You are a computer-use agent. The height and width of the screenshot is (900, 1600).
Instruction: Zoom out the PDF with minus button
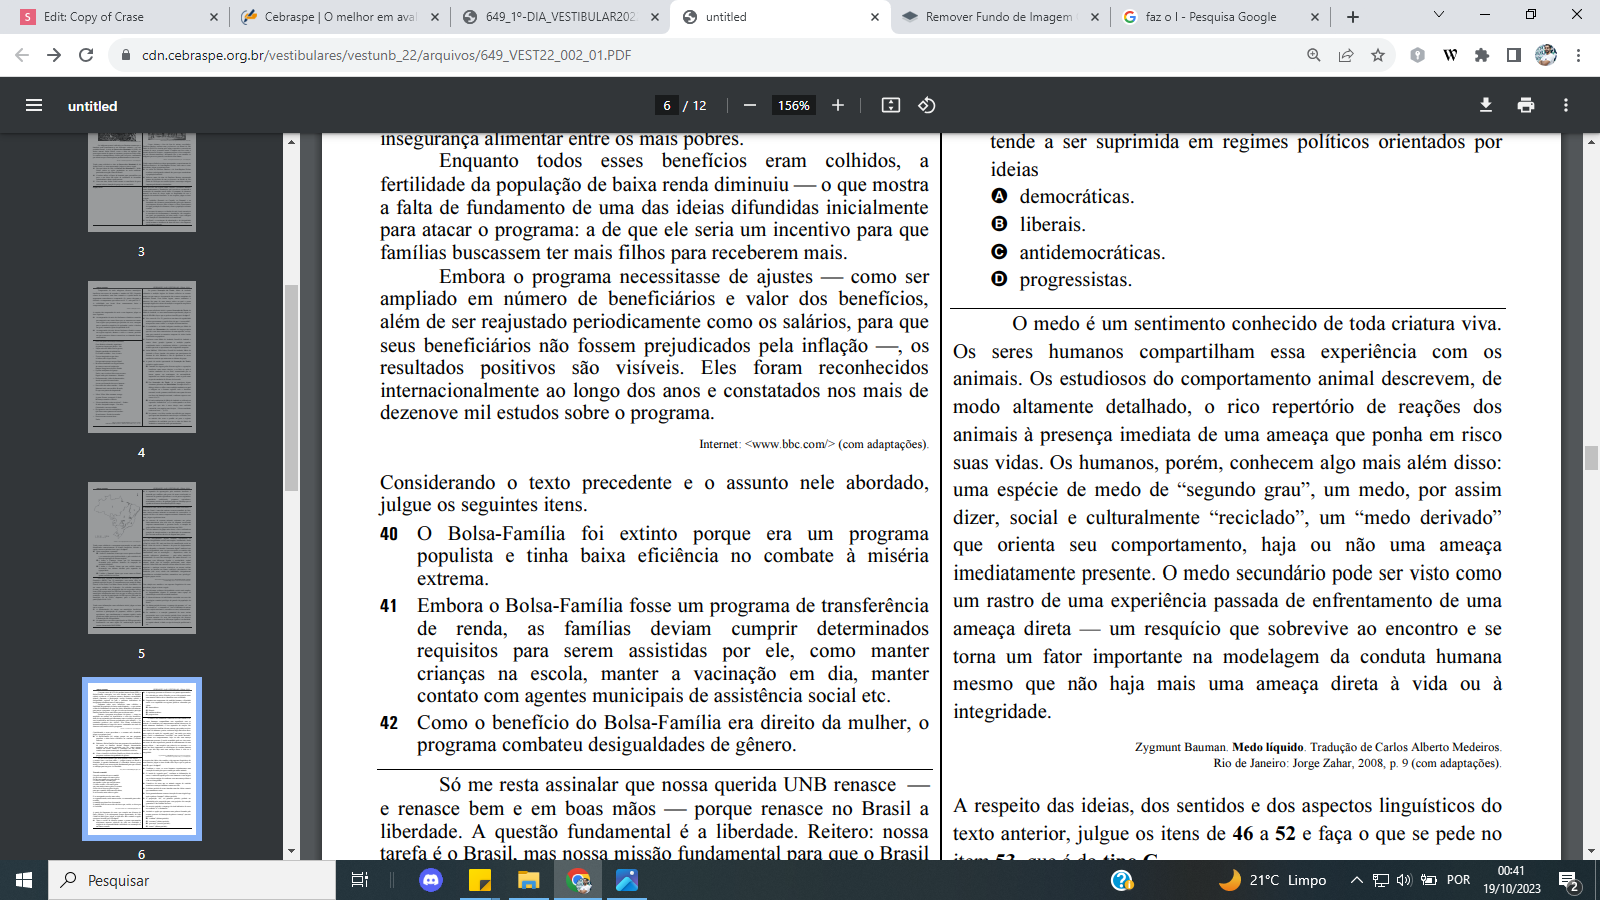tap(750, 105)
